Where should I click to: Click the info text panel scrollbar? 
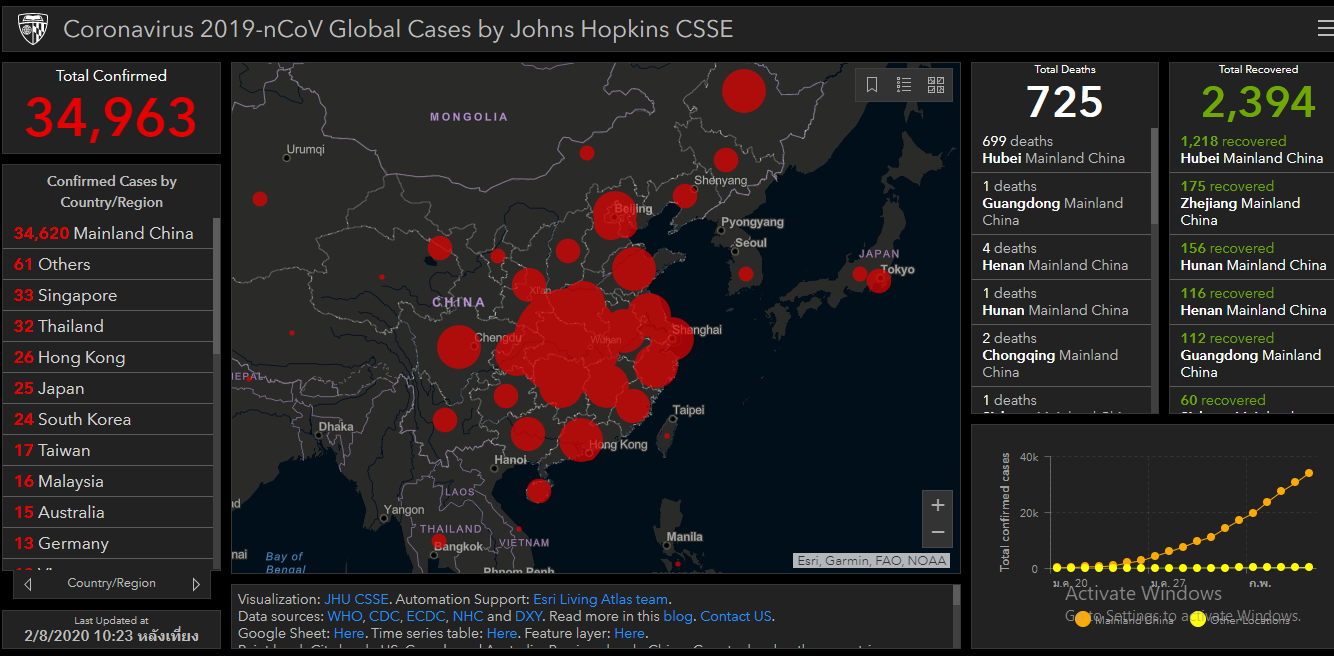(x=956, y=597)
